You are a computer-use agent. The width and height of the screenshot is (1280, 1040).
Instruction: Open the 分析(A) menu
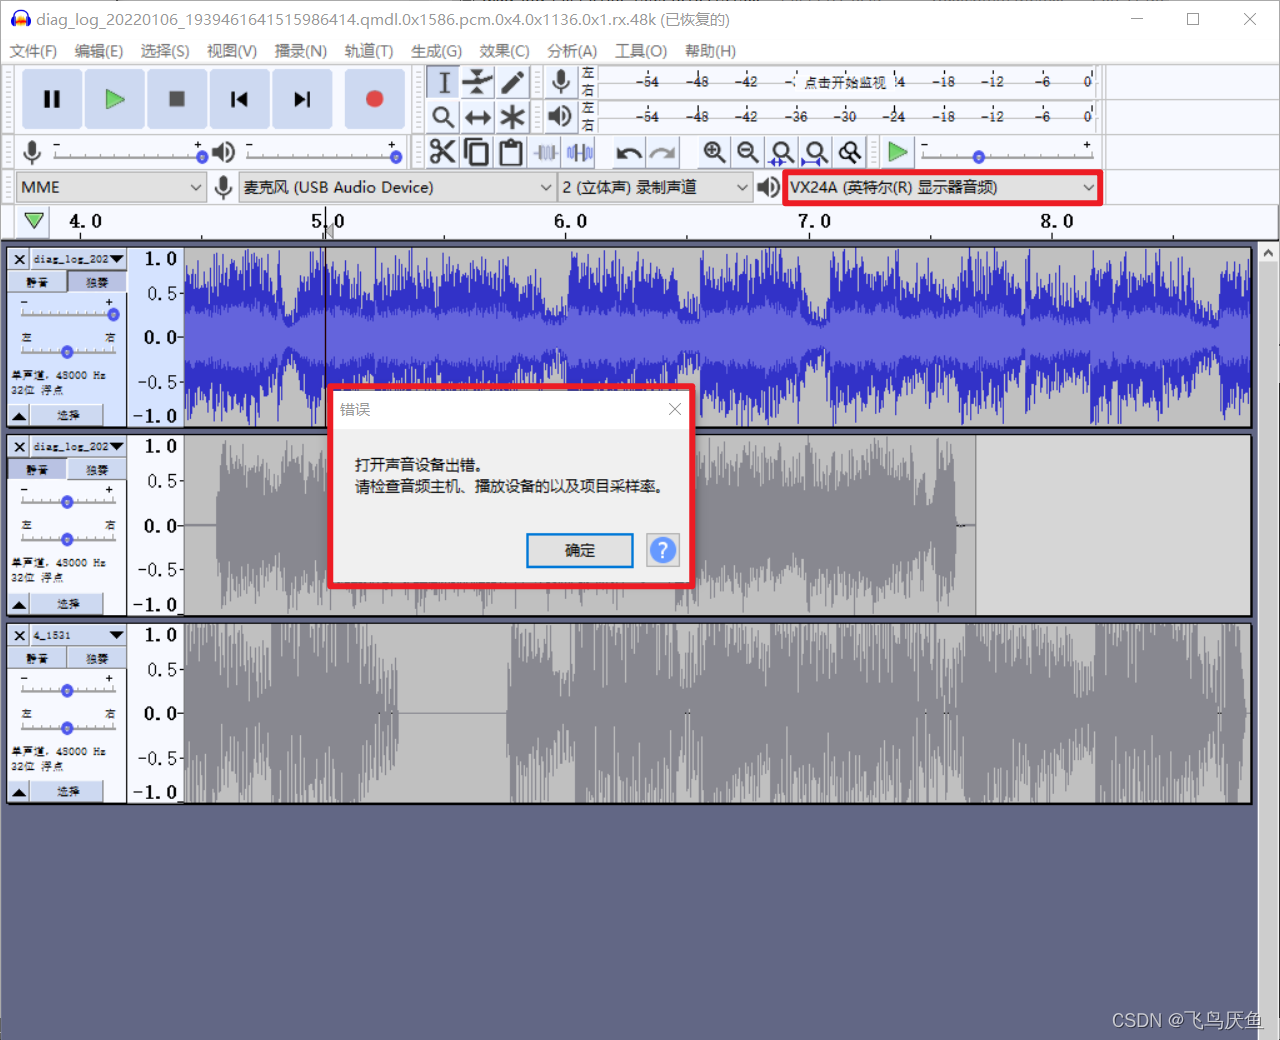click(572, 51)
